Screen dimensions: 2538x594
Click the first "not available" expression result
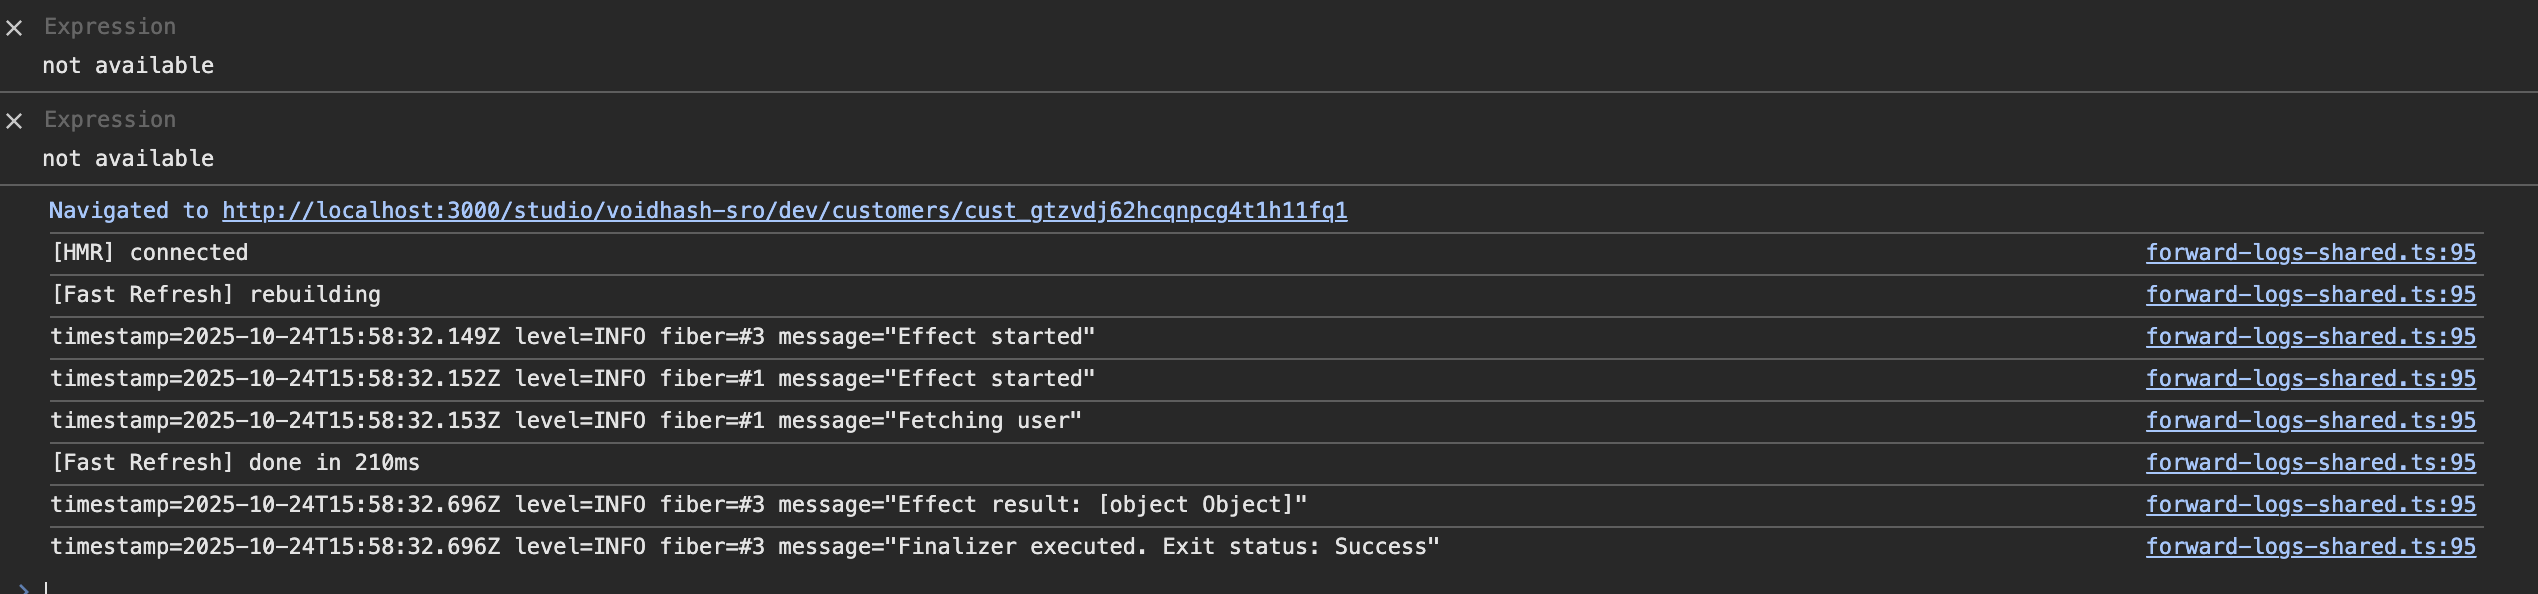click(128, 66)
